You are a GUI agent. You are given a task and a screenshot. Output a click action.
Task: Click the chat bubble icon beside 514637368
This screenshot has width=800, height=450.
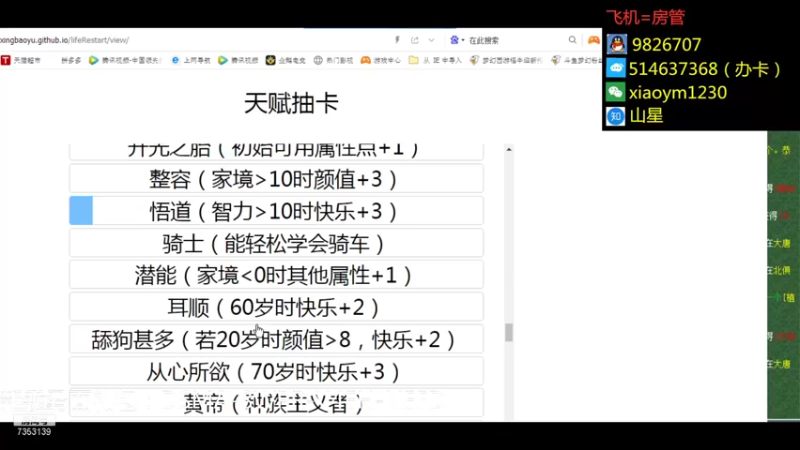click(x=616, y=68)
